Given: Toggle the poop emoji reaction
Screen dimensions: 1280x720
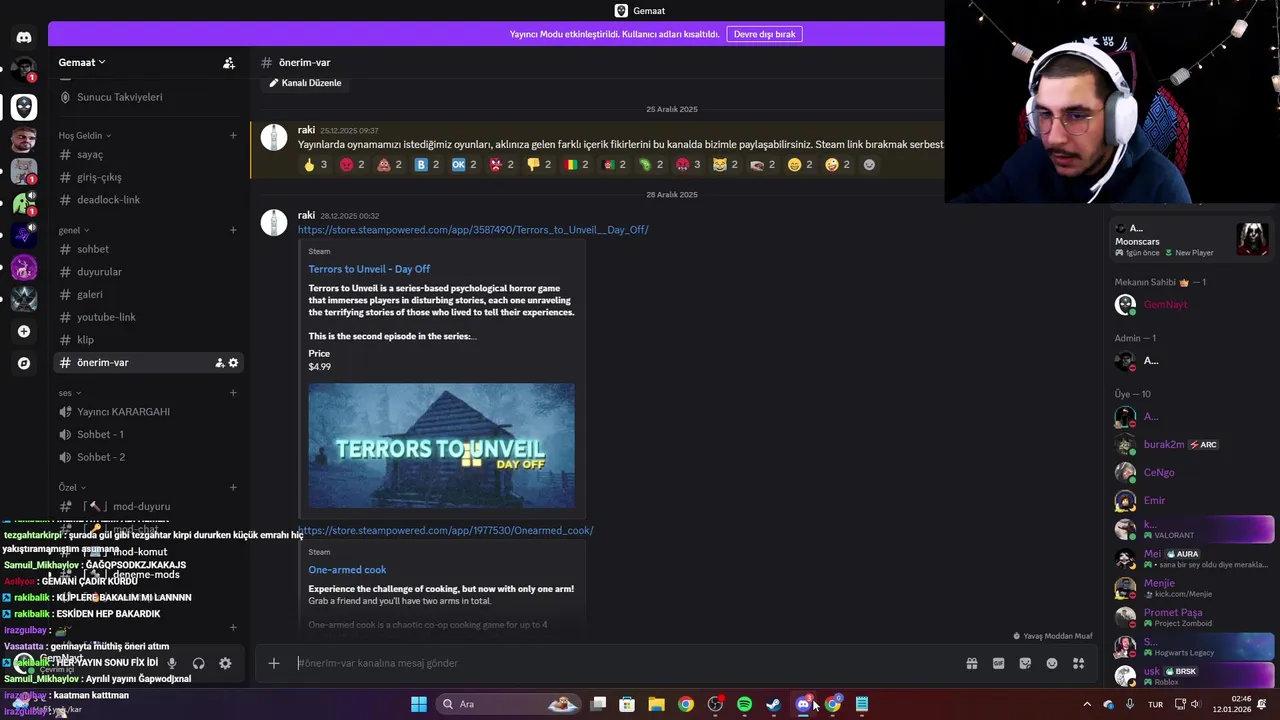Looking at the screenshot, I should pos(390,165).
